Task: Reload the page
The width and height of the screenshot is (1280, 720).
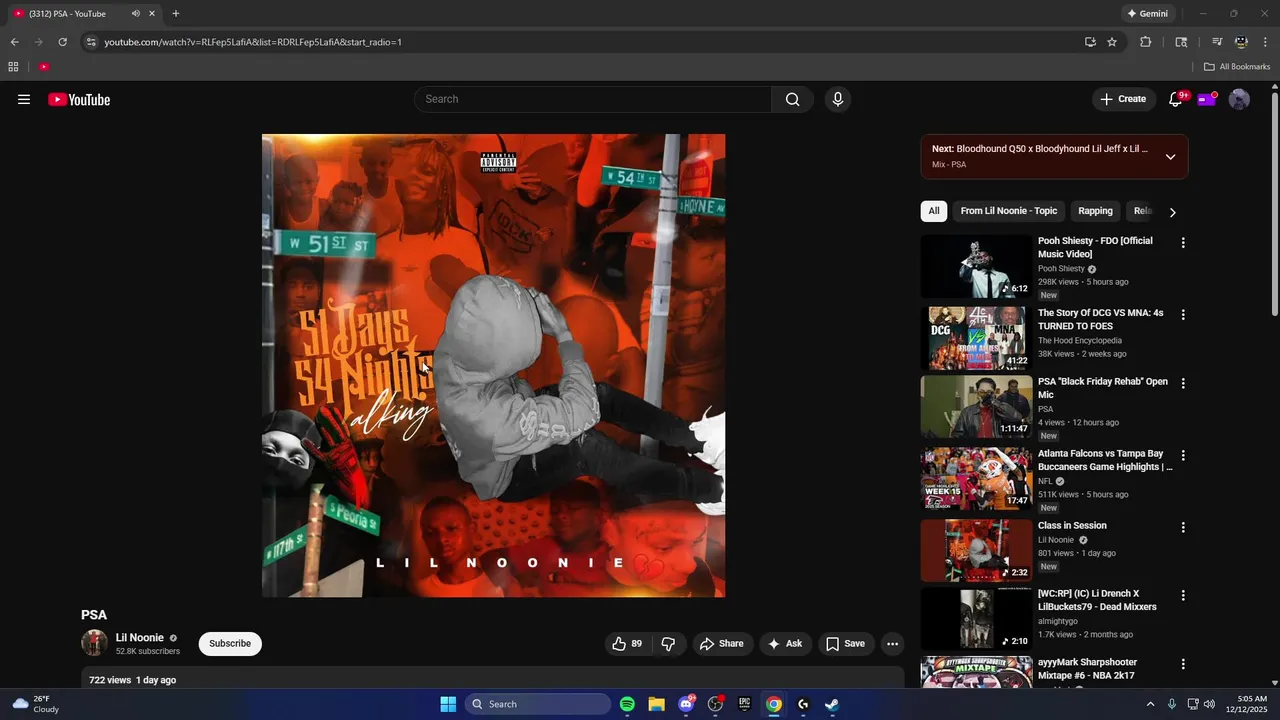Action: (62, 42)
